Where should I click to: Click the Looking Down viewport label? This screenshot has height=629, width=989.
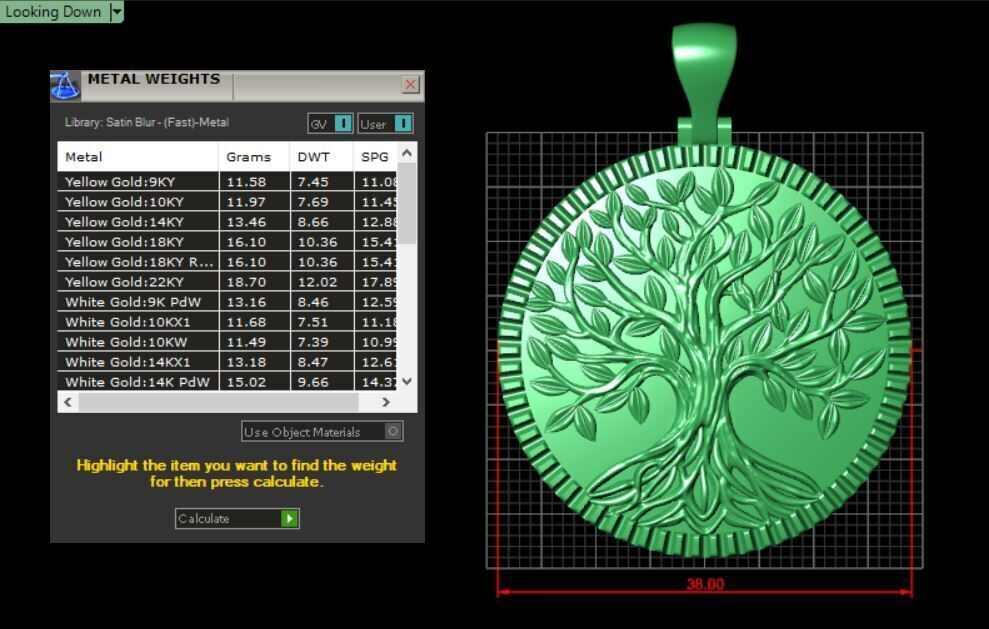click(53, 11)
